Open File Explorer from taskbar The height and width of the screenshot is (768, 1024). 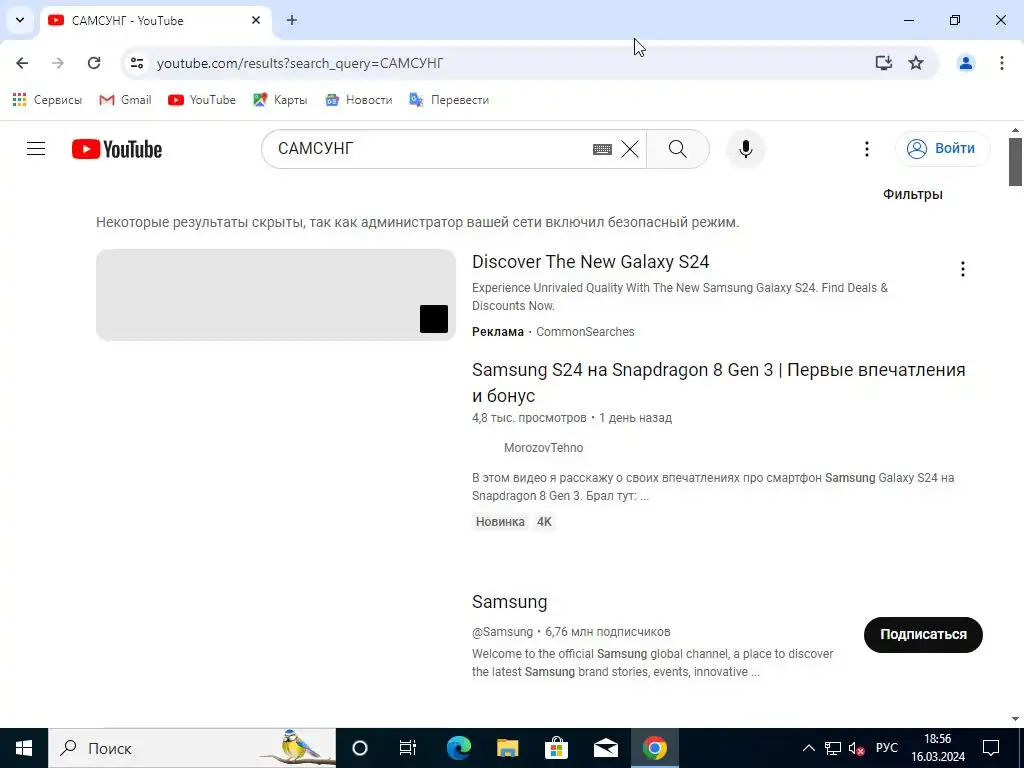click(x=507, y=748)
